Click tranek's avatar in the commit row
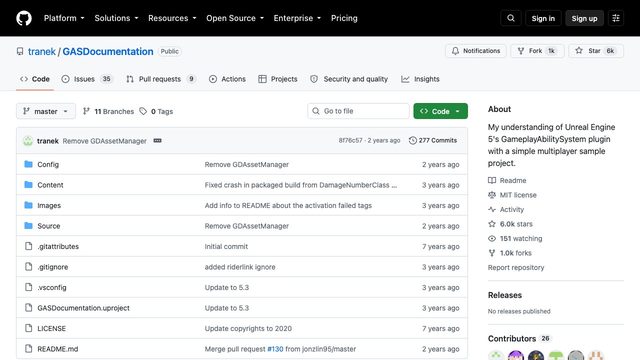The width and height of the screenshot is (640, 360). click(28, 141)
